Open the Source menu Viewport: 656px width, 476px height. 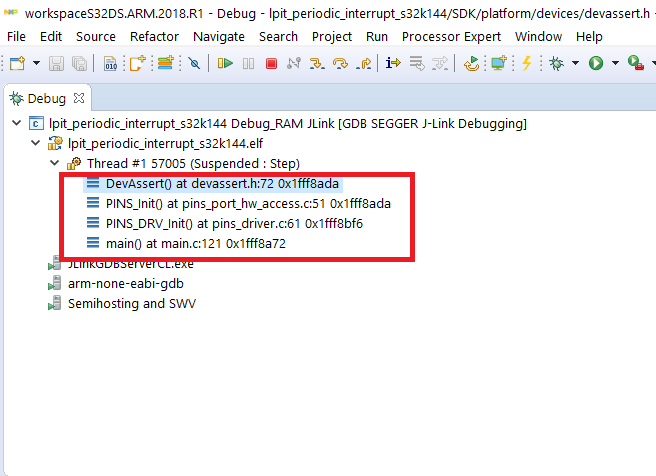point(96,37)
